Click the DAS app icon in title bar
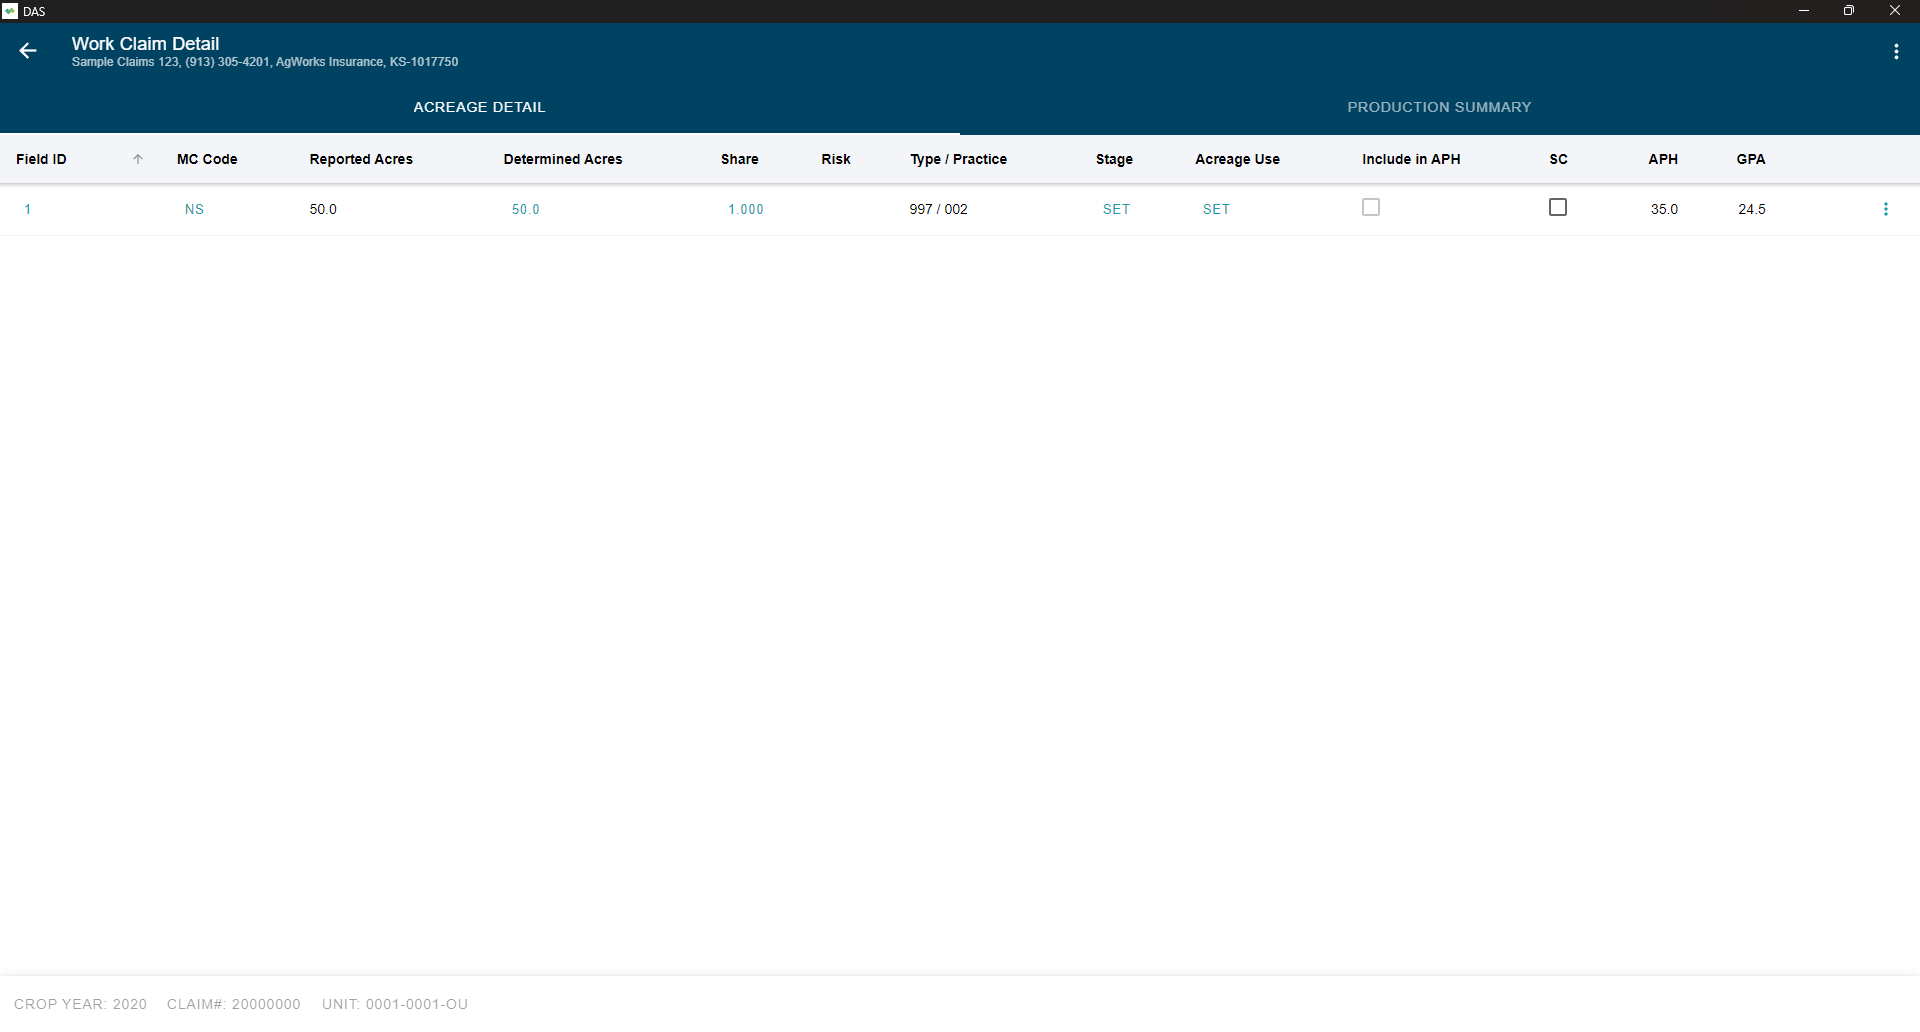This screenshot has height=1032, width=1920. (x=10, y=11)
